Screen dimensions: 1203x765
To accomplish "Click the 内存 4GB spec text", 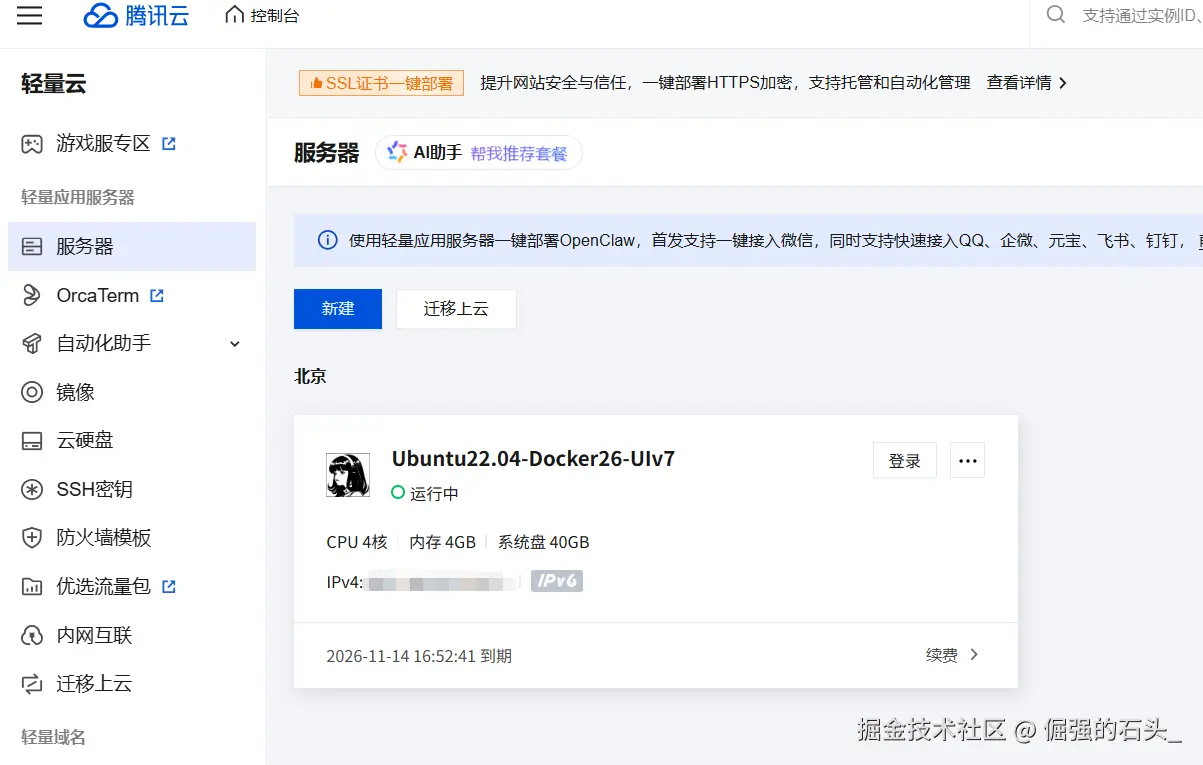I will [443, 542].
